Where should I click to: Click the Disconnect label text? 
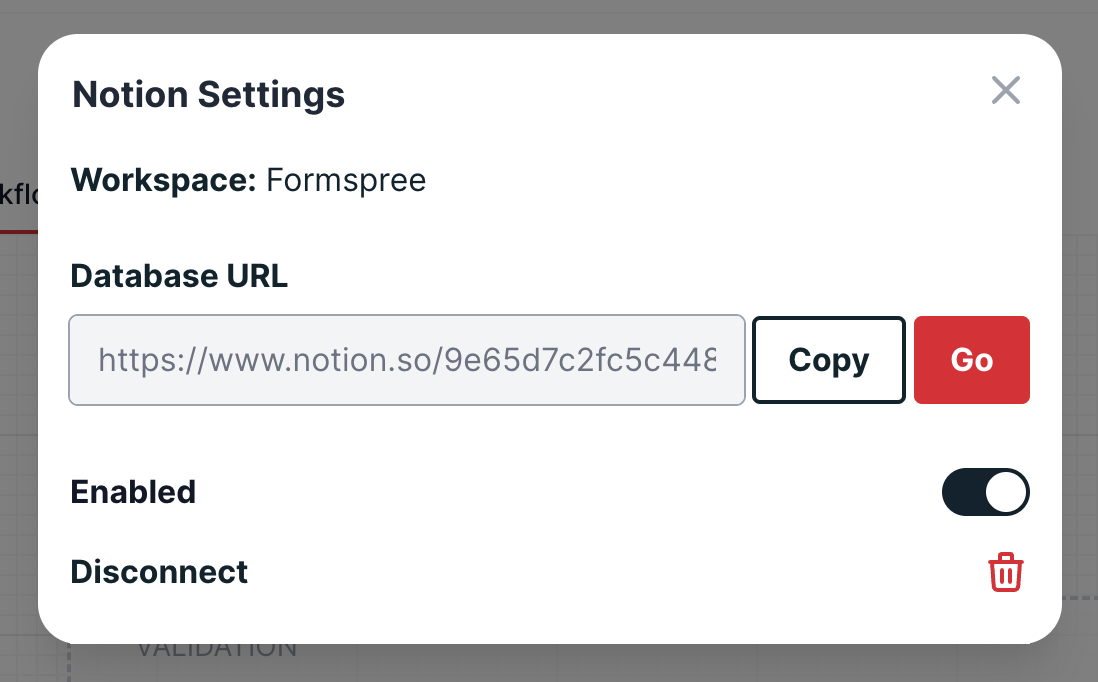(159, 572)
